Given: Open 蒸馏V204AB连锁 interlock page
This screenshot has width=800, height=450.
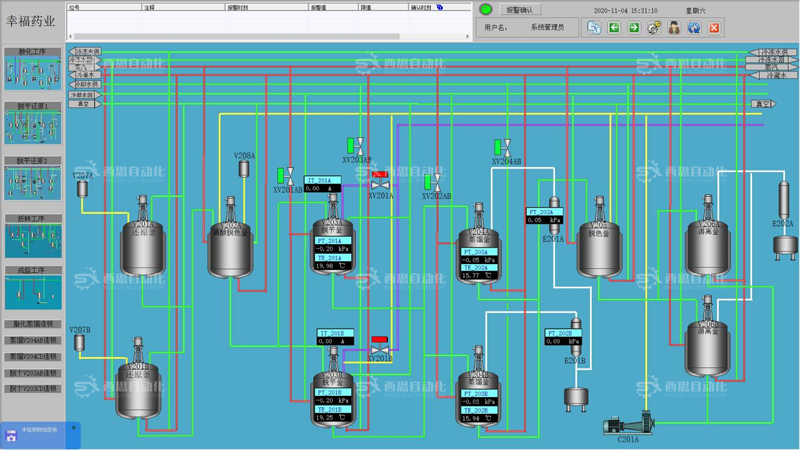Looking at the screenshot, I should click(x=33, y=340).
